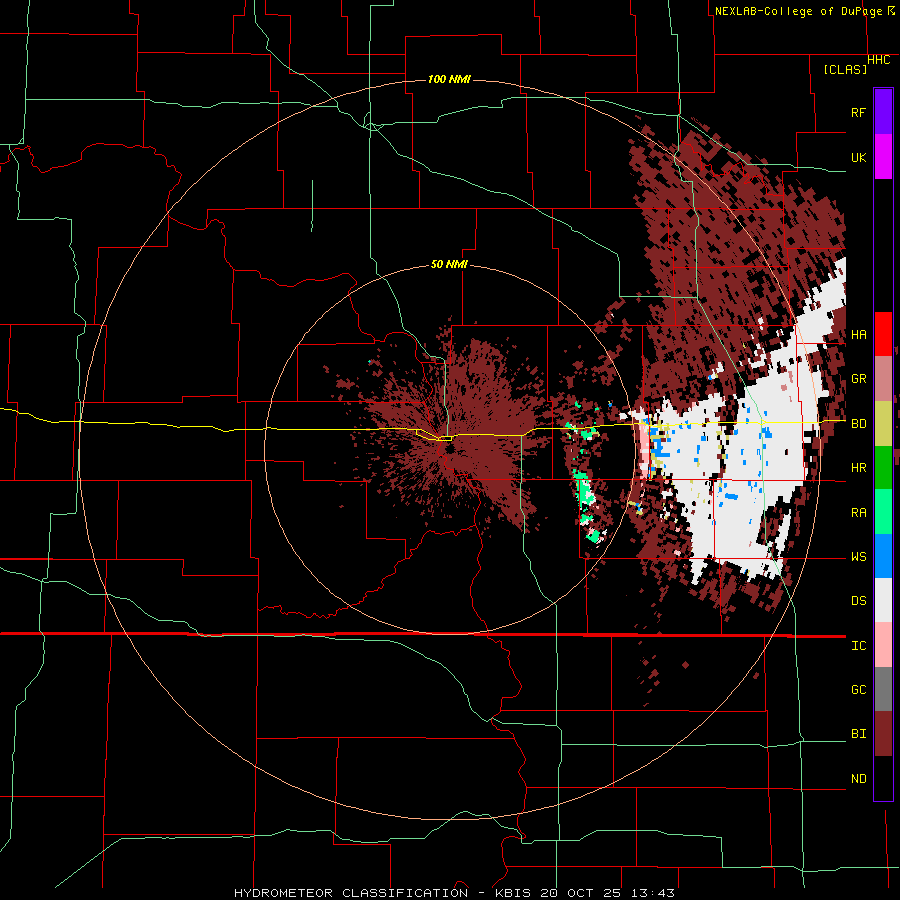Click the 'GR' legend label
Screen dimensions: 900x900
pyautogui.click(x=858, y=379)
